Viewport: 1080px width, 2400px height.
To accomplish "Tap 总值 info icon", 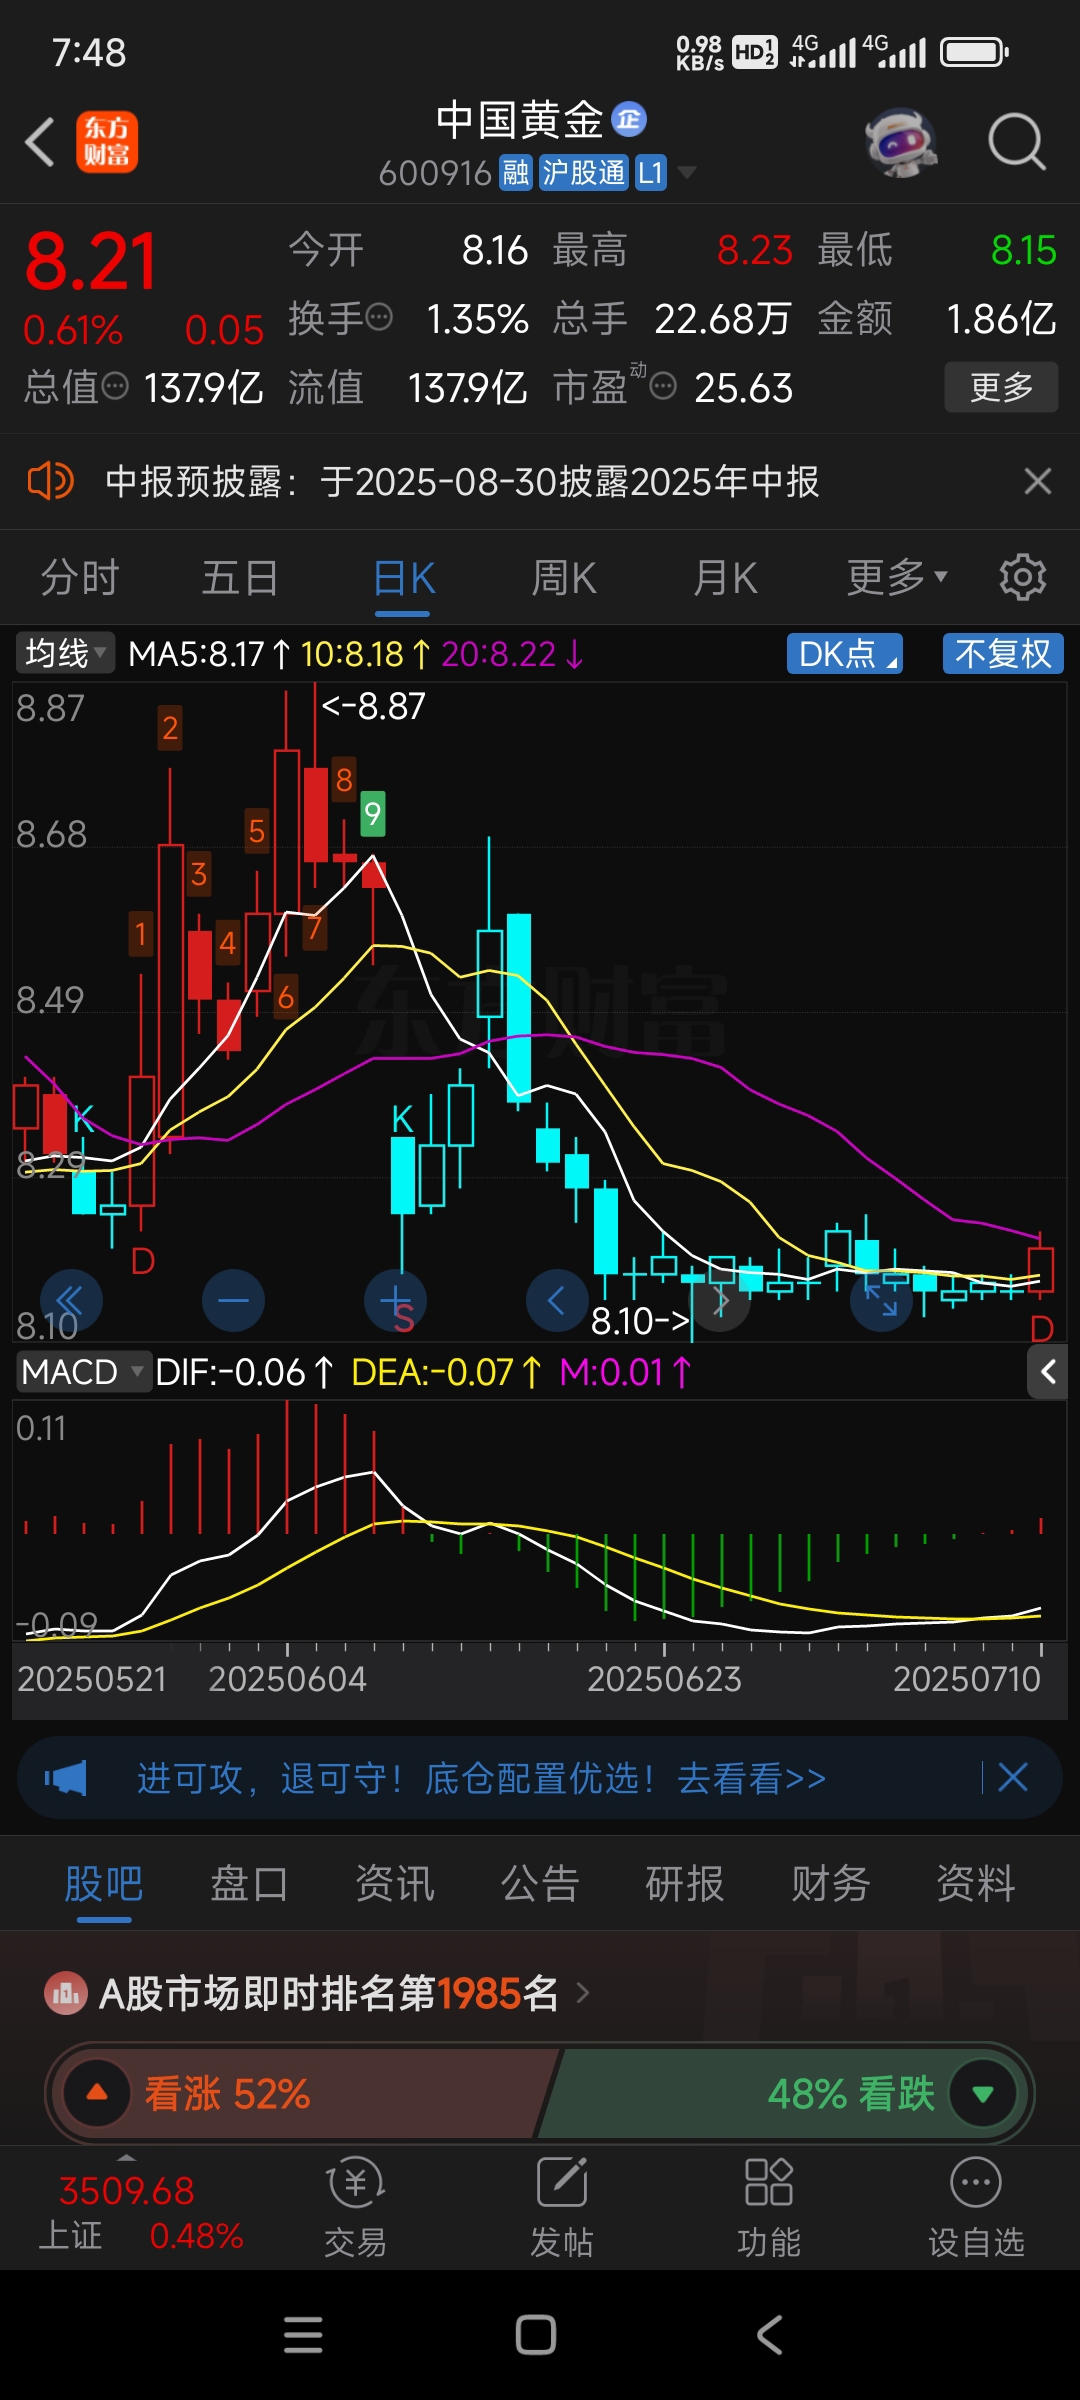I will click(115, 385).
